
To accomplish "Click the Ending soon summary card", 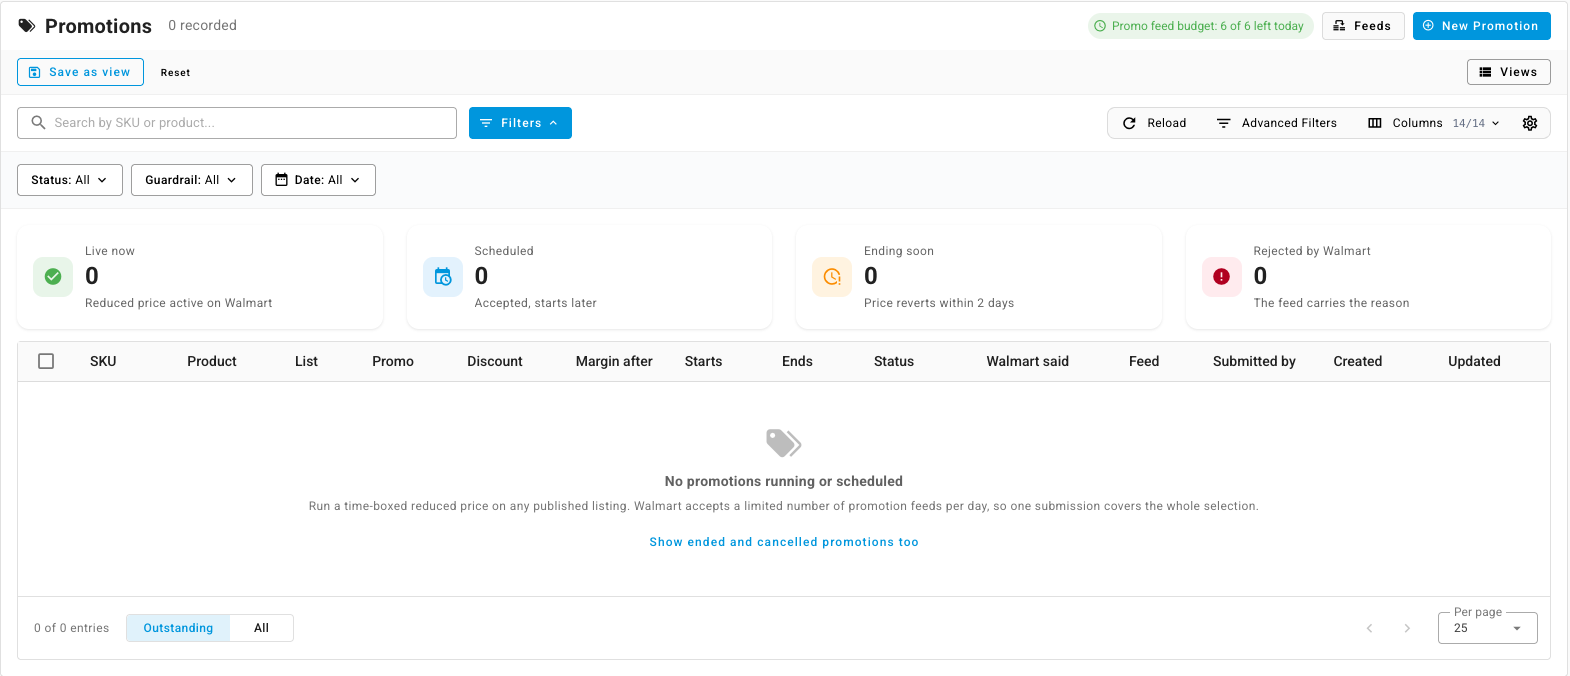I will (x=979, y=277).
